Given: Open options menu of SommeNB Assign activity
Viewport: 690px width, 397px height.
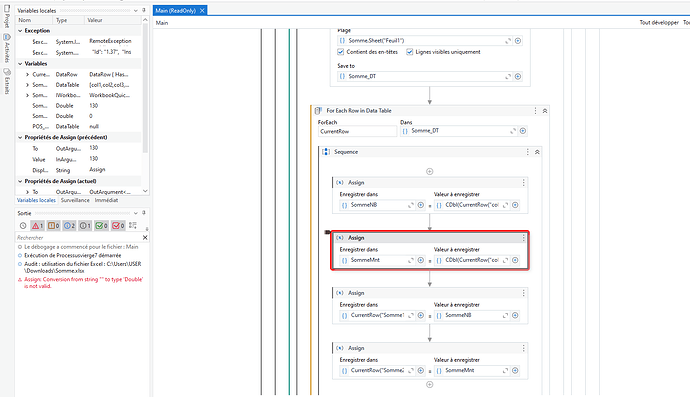Looking at the screenshot, I should (x=523, y=182).
